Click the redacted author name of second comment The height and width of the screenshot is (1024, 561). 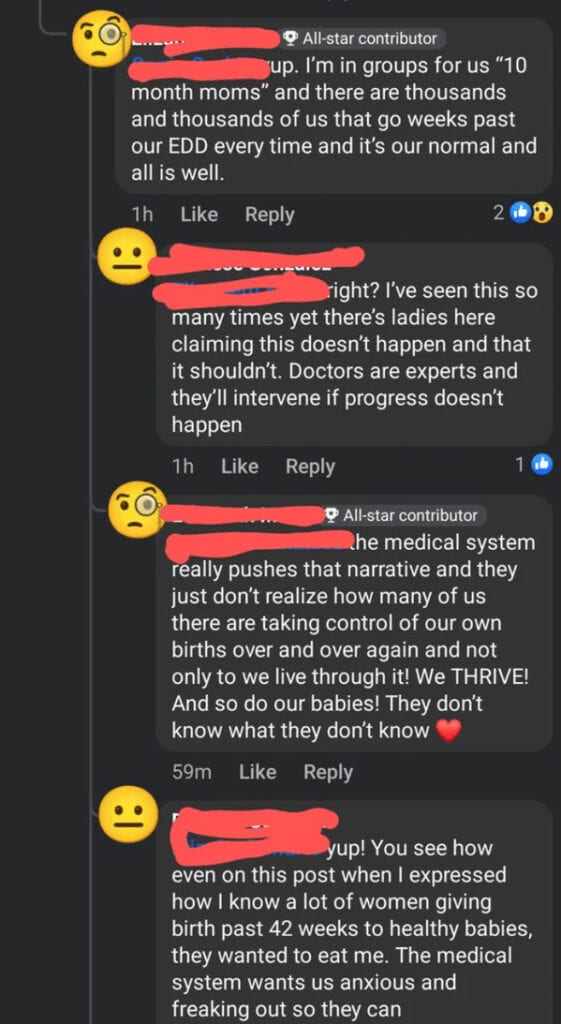(x=255, y=258)
